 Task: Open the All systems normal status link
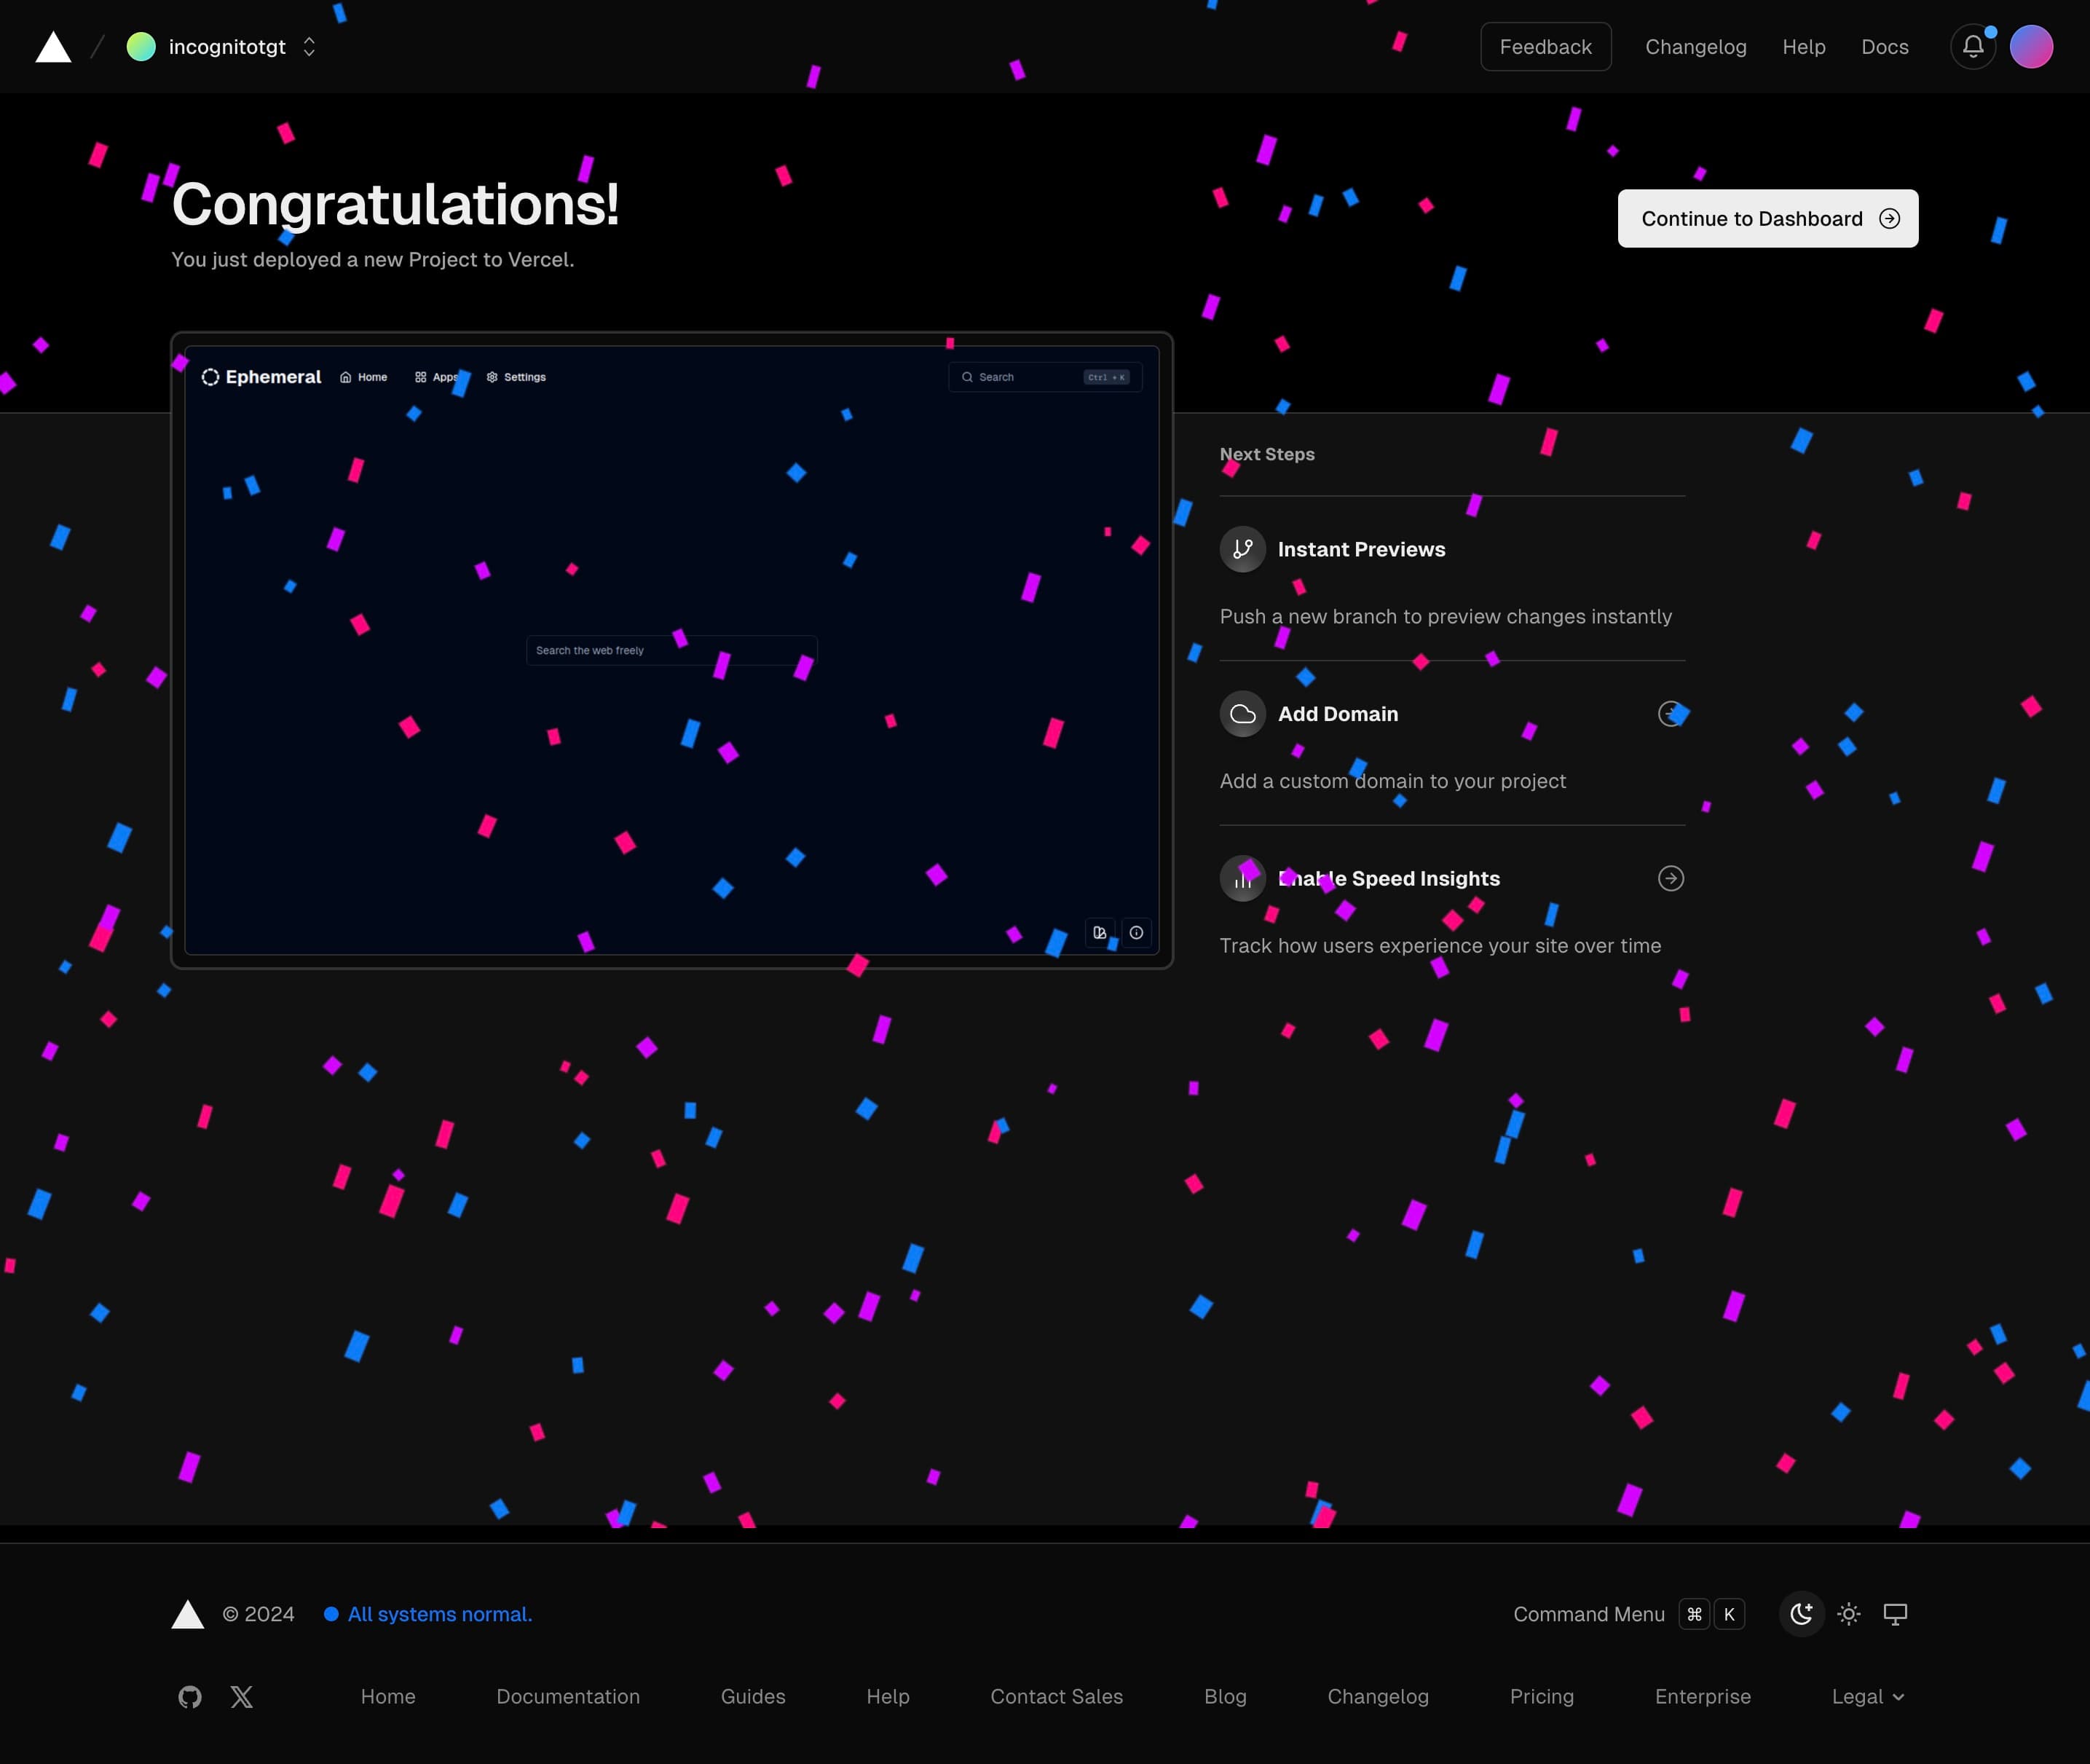coord(428,1614)
